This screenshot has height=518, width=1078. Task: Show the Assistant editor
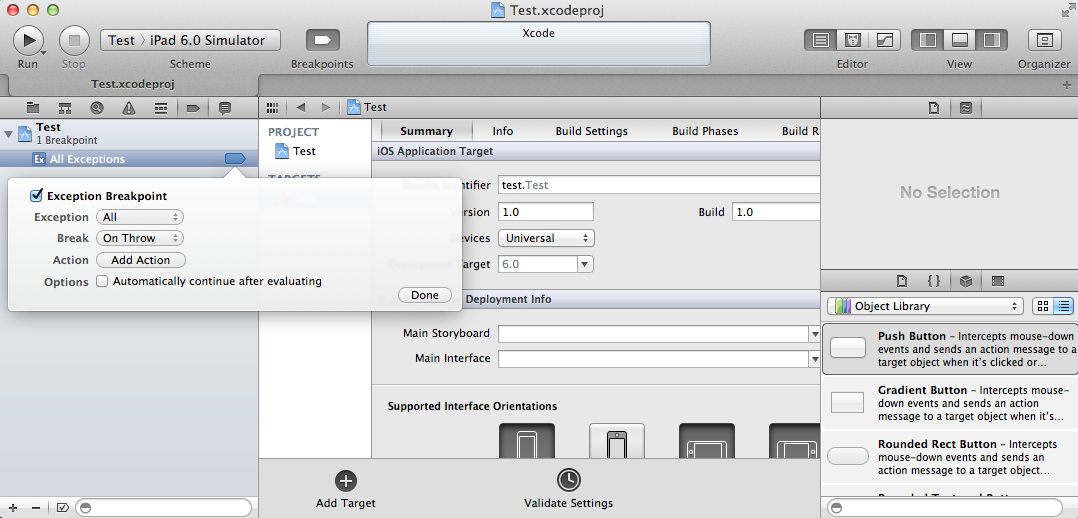[853, 40]
